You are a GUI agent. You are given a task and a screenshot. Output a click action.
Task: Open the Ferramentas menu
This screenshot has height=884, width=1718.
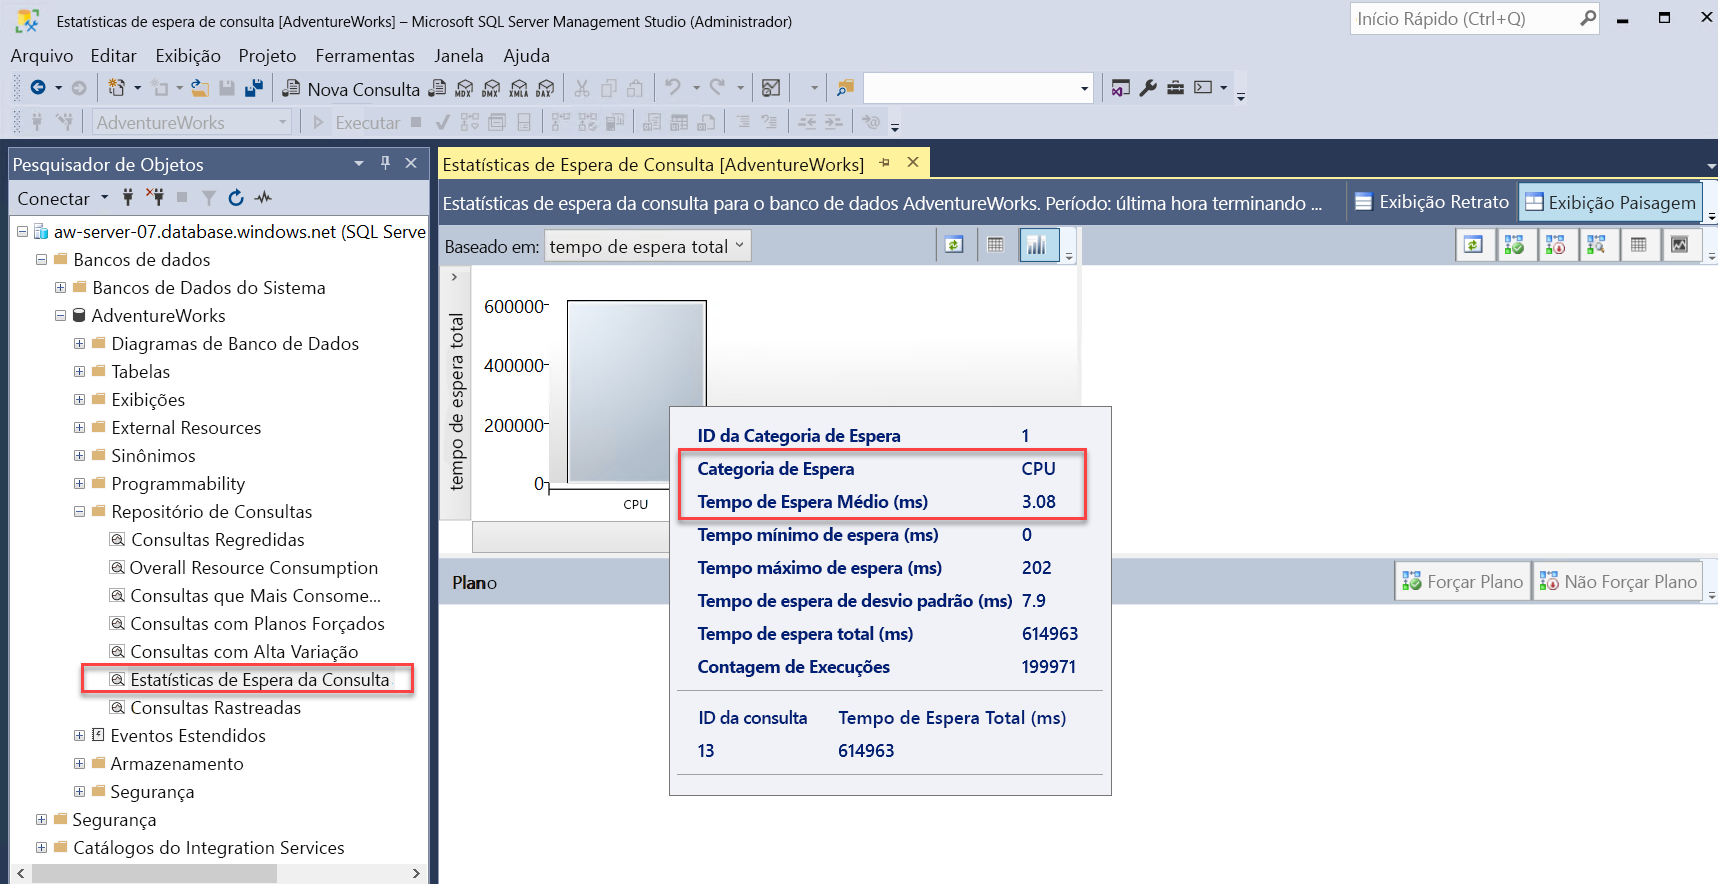[365, 56]
